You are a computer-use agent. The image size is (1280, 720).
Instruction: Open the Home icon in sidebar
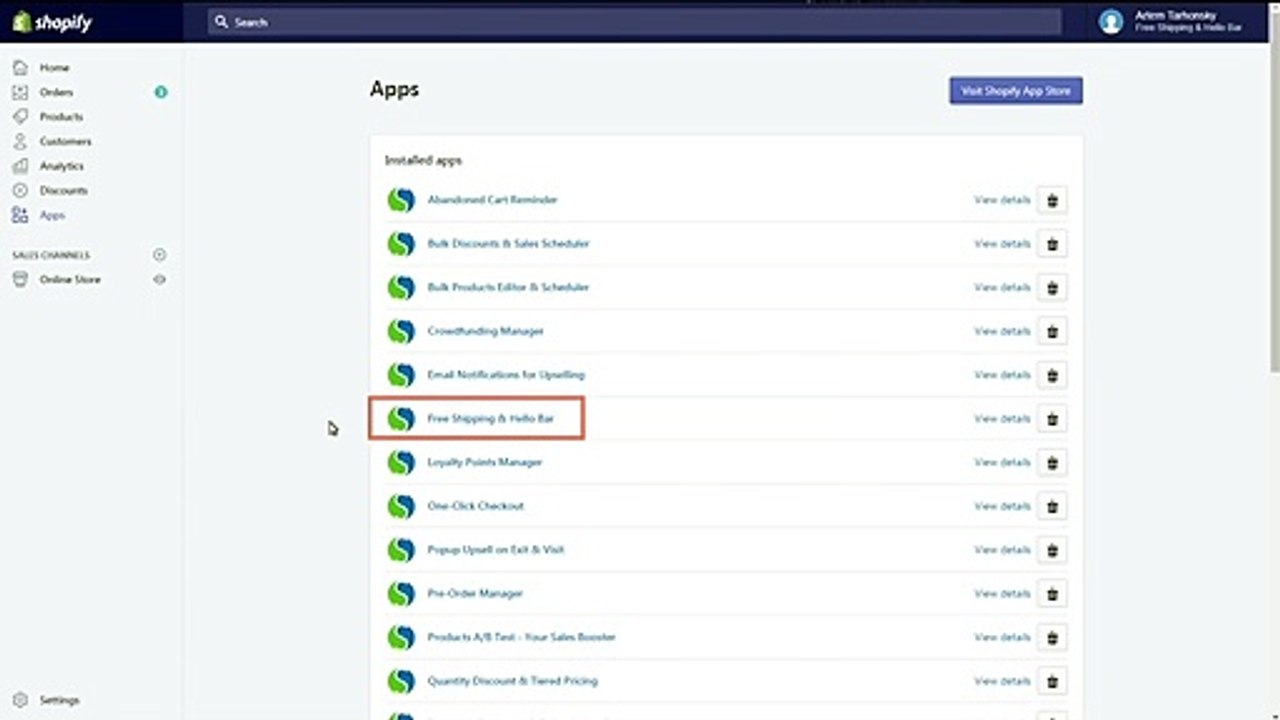click(20, 68)
